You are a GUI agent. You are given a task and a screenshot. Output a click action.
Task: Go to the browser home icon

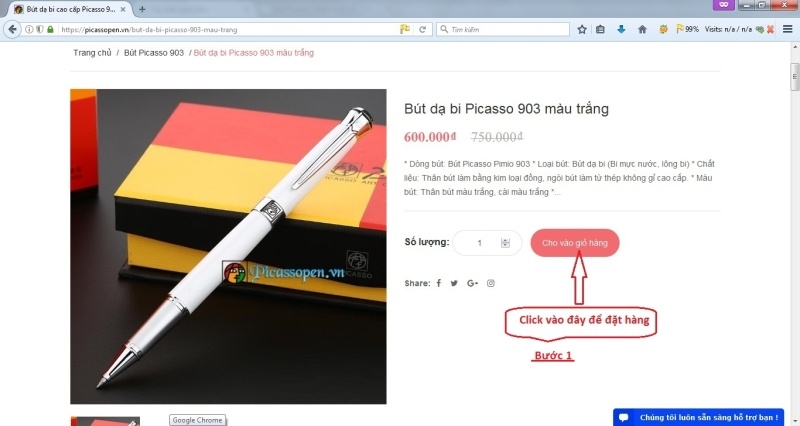(642, 30)
